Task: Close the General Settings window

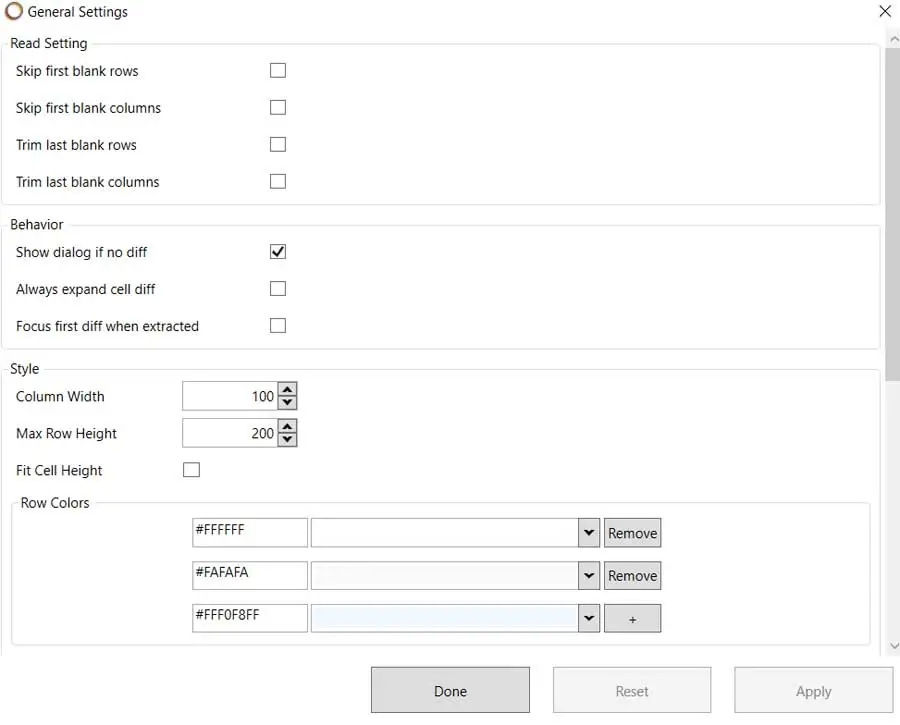Action: (x=884, y=12)
